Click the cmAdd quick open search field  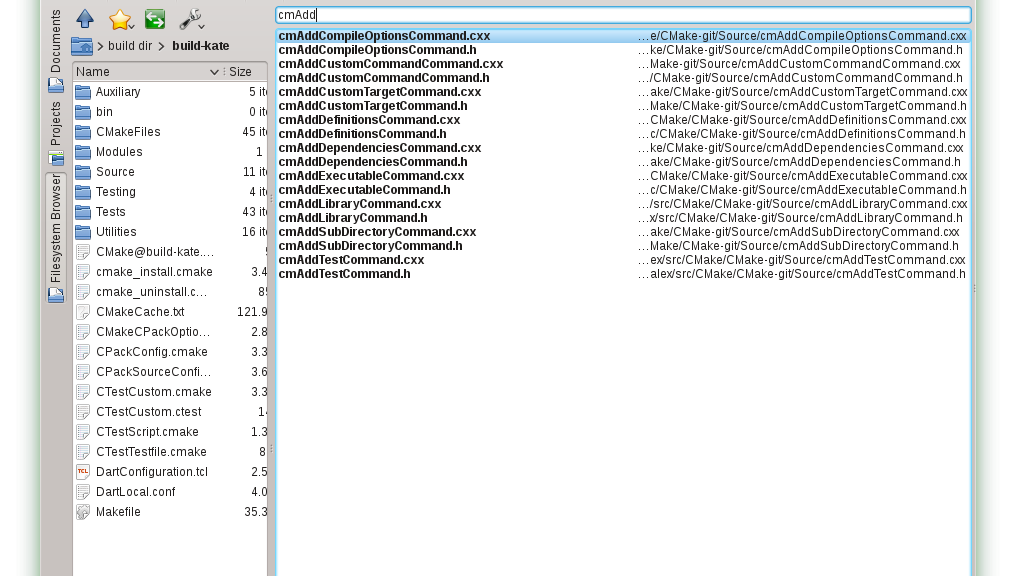point(622,15)
